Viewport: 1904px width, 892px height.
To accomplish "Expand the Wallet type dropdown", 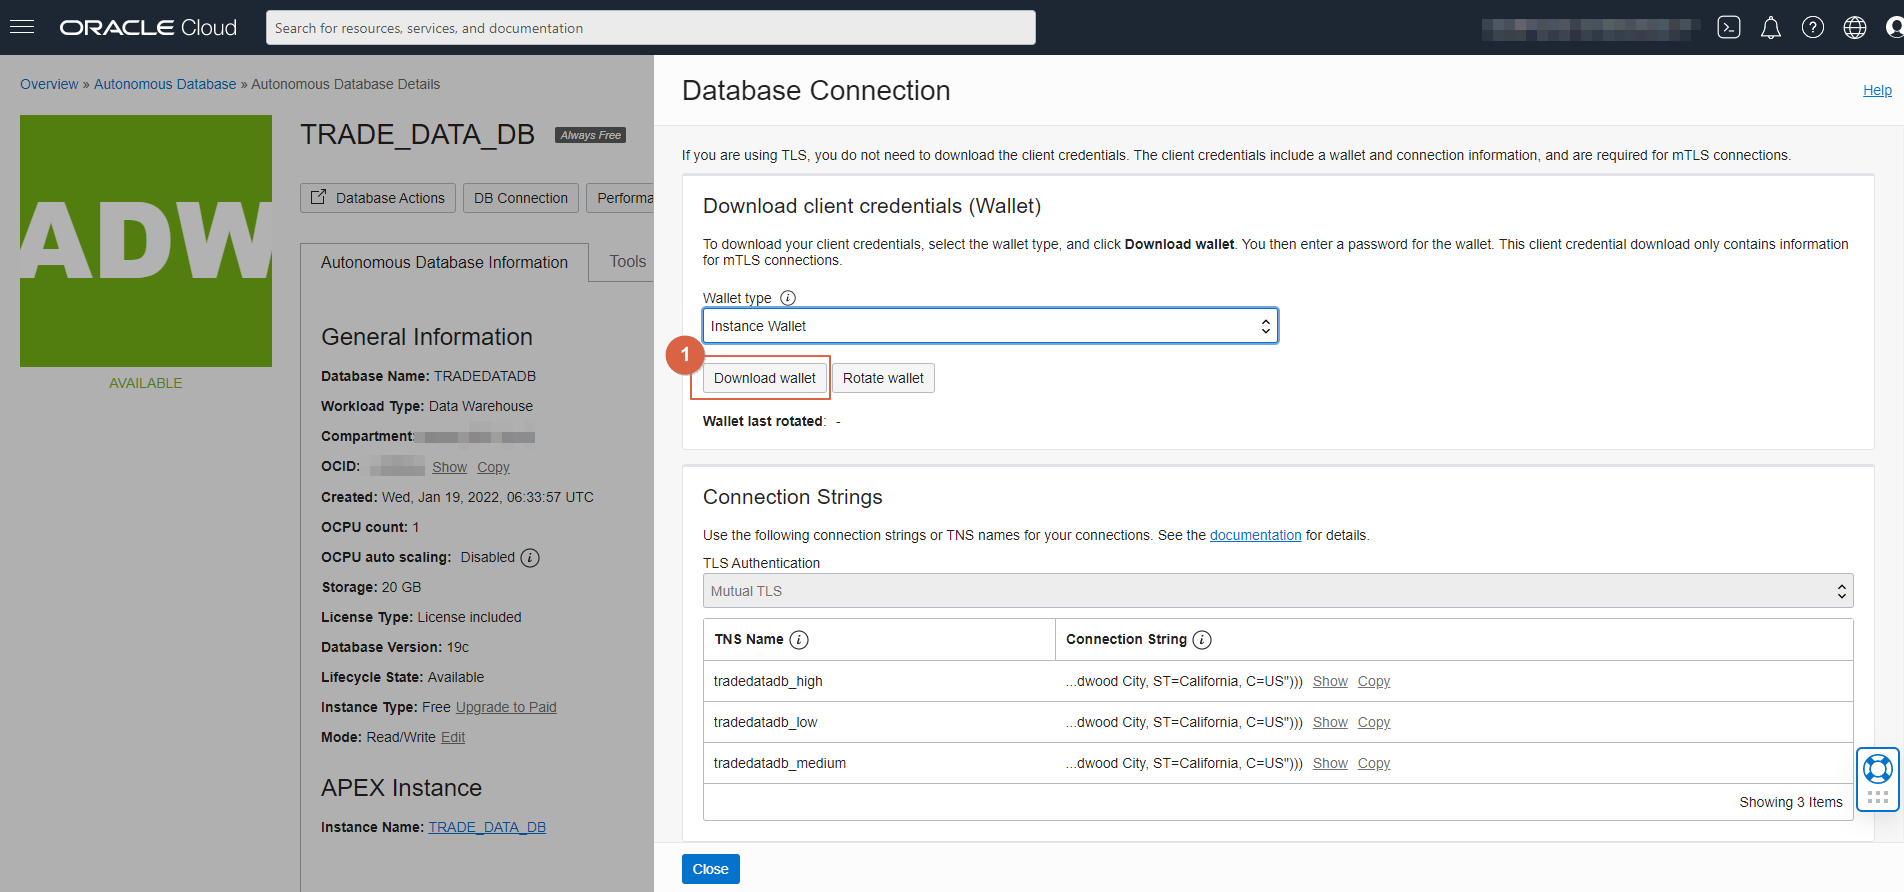I will point(990,326).
